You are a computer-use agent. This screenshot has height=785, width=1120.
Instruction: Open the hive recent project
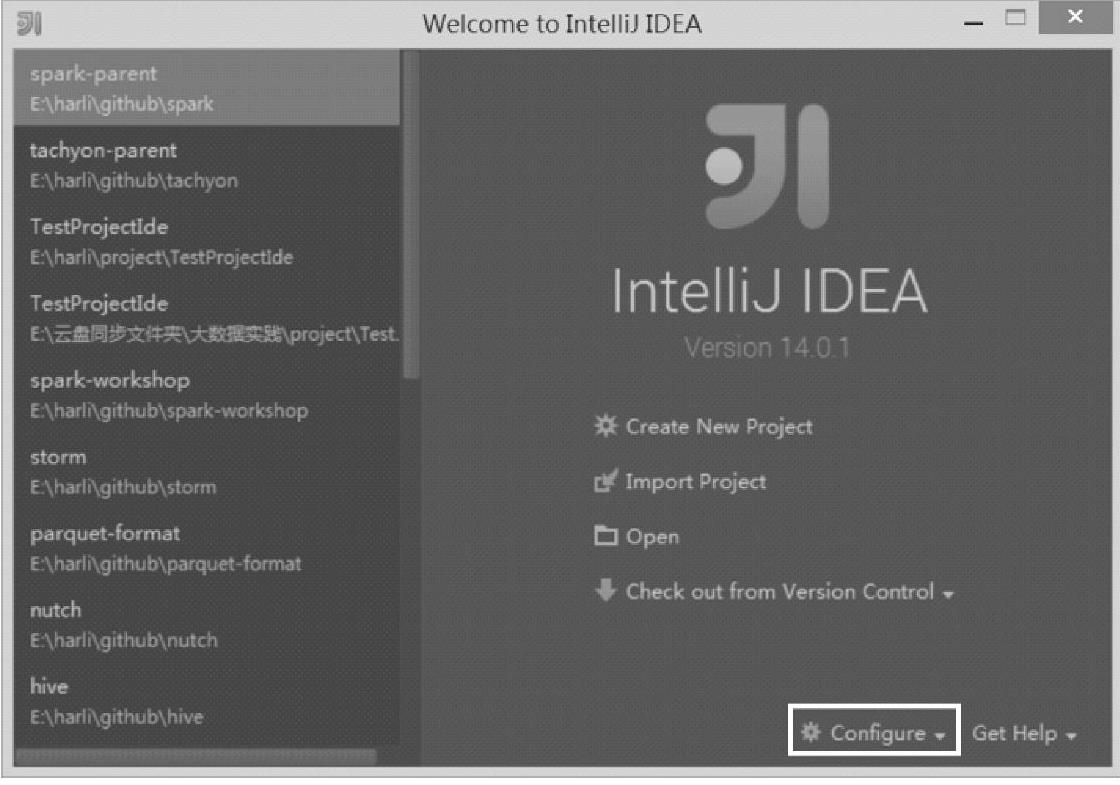click(206, 701)
